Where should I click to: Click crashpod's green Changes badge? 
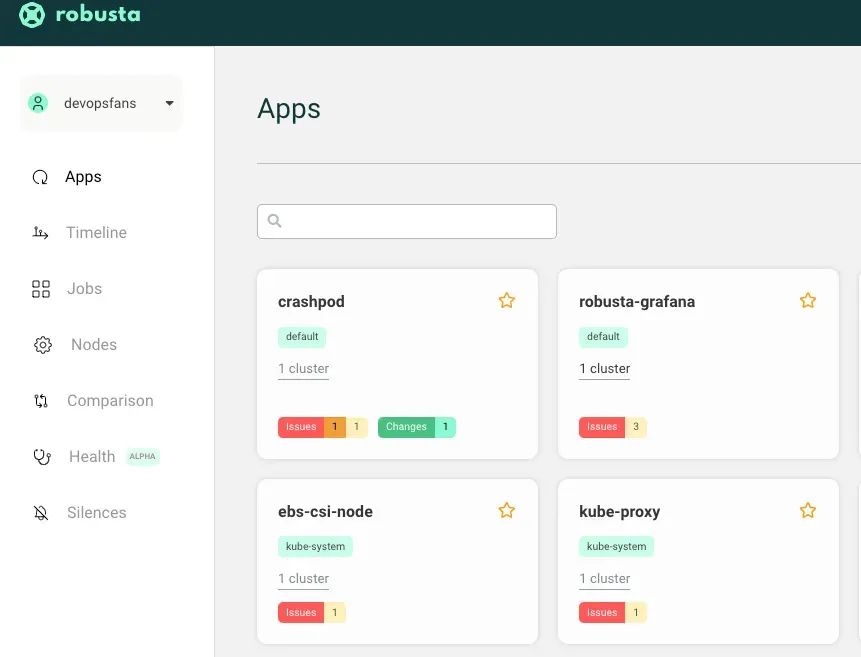[406, 427]
